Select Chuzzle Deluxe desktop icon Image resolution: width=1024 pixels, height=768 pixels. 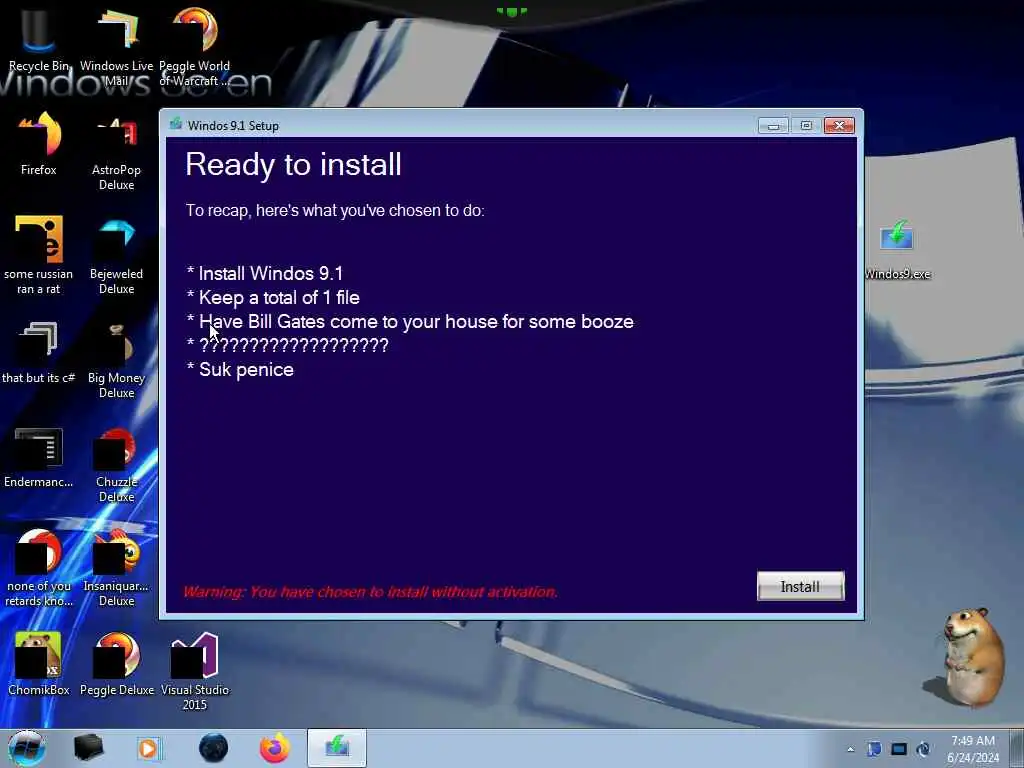116,465
